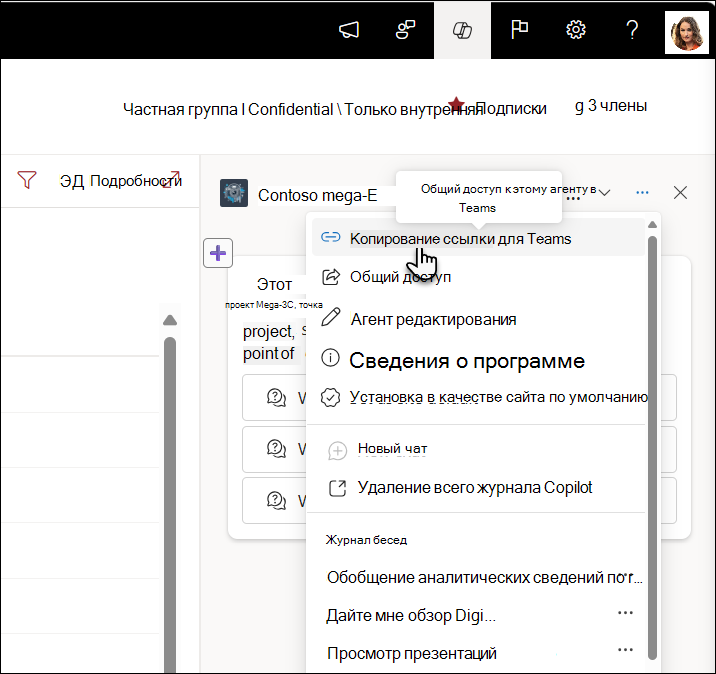Image resolution: width=716 pixels, height=674 pixels.
Task: Open chat Просмотр презентаций
Action: [x=412, y=653]
